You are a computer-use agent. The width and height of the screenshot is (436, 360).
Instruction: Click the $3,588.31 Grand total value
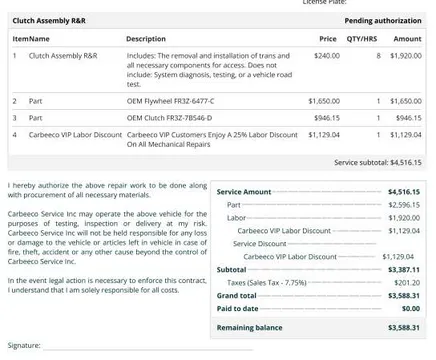point(404,296)
